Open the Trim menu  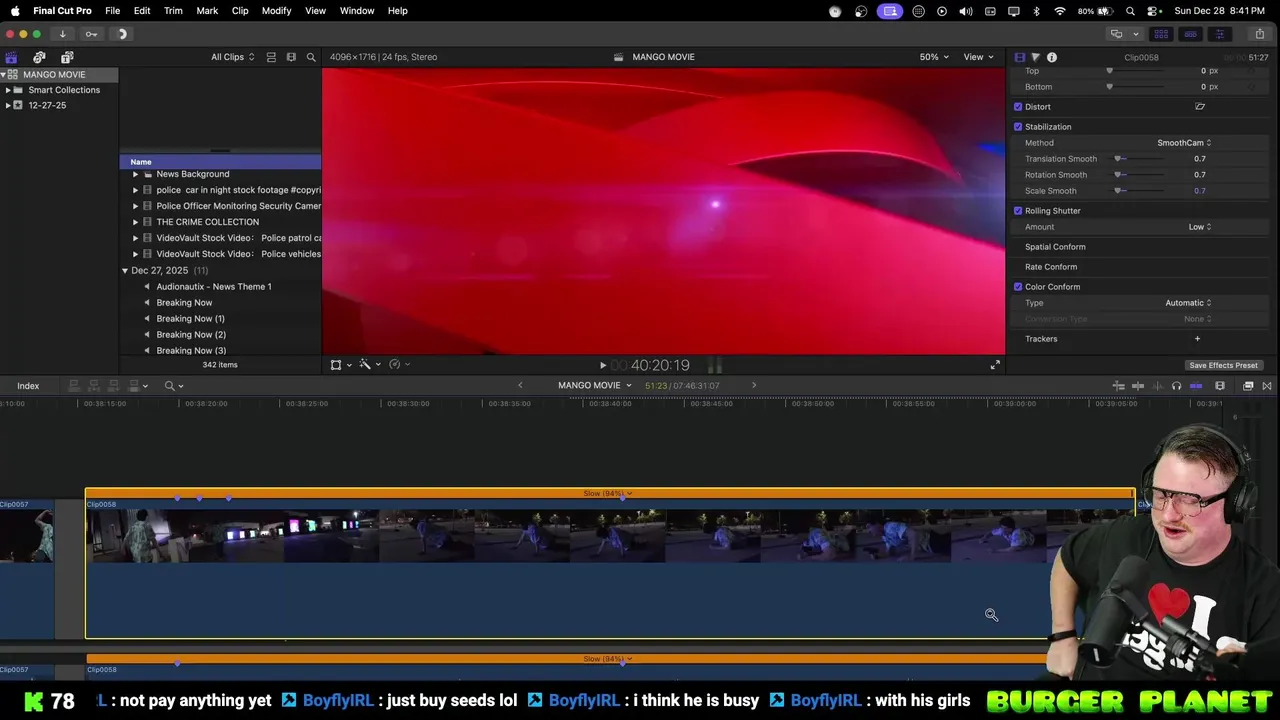point(173,11)
